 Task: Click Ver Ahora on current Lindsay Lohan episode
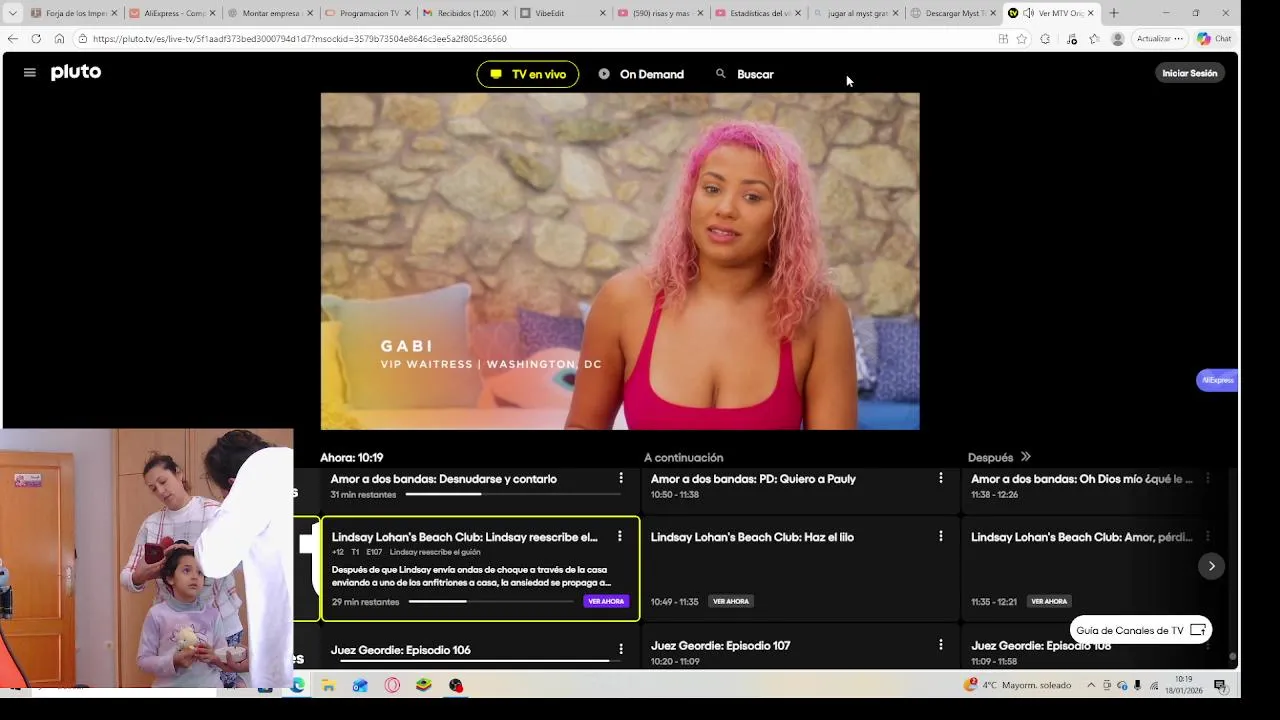606,602
